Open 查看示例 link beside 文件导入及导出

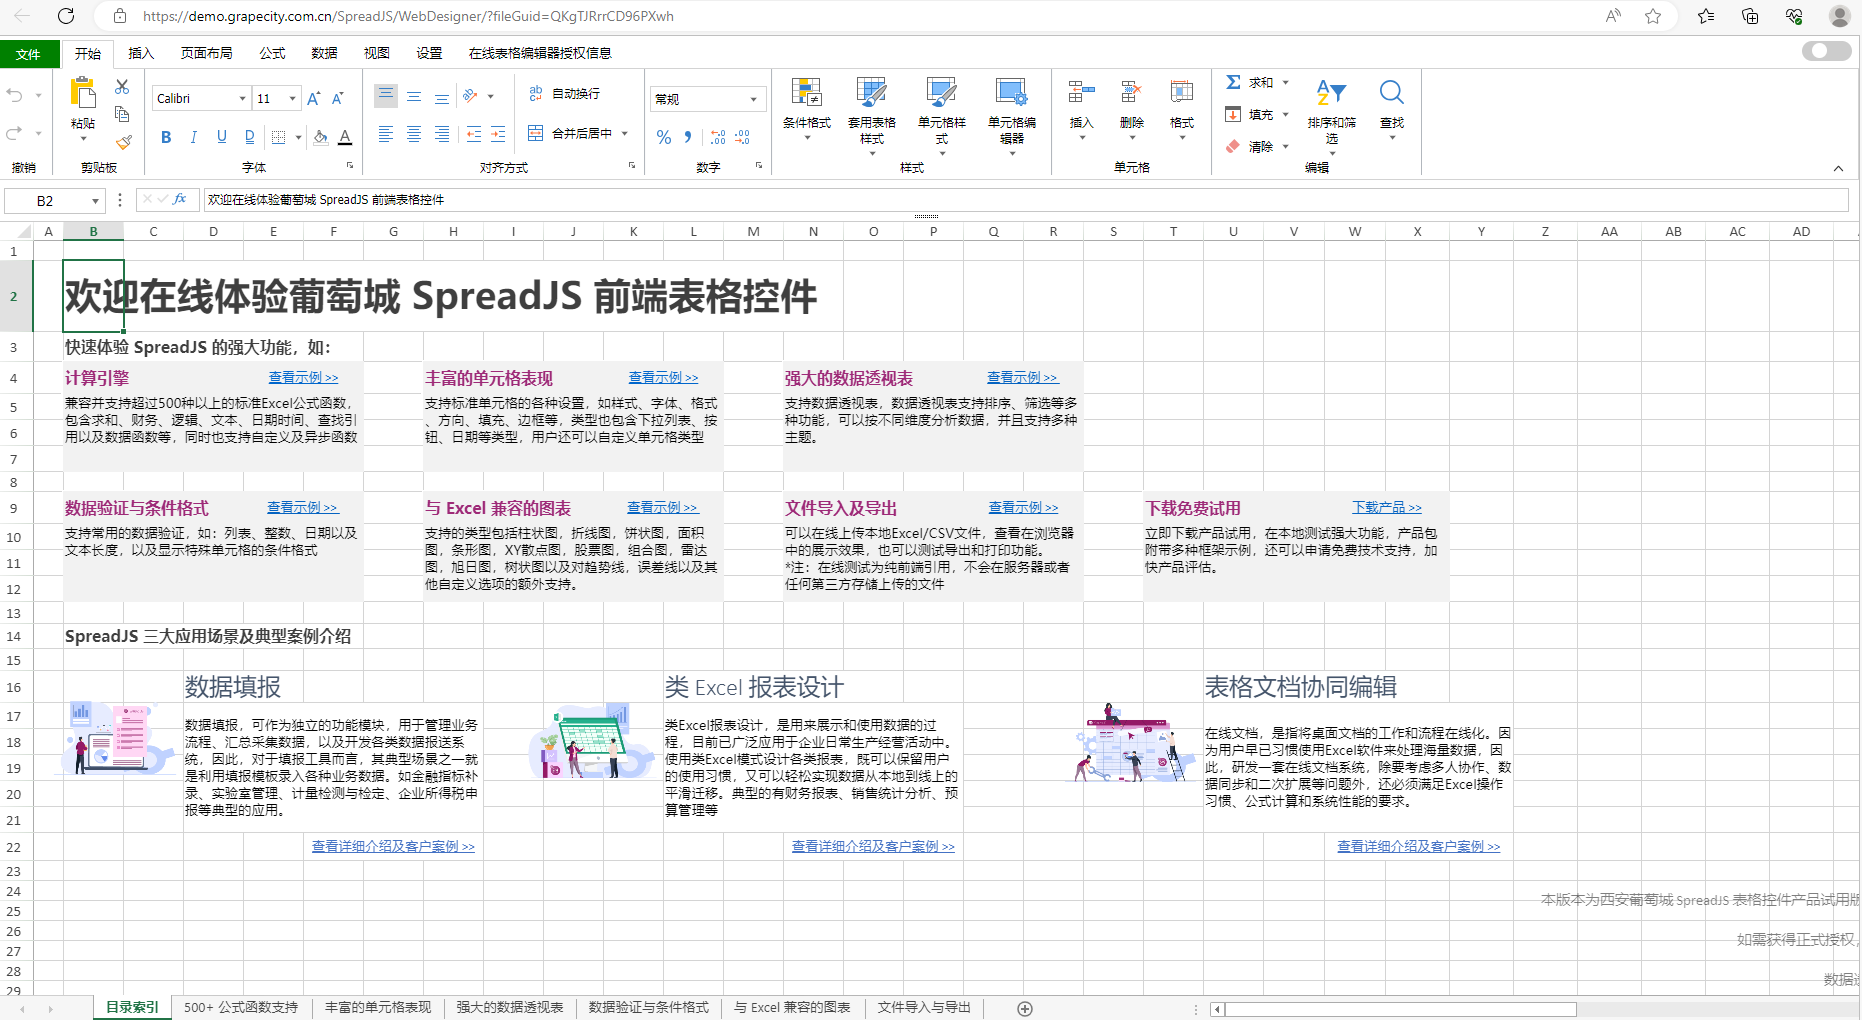1023,507
